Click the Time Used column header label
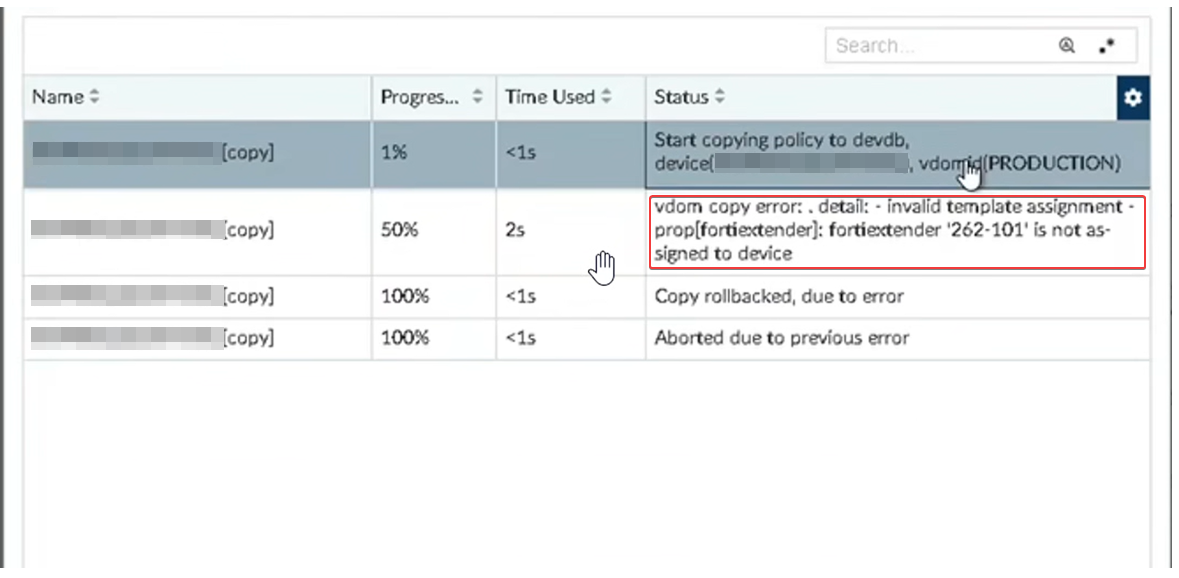Viewport: 1179px width, 578px height. [550, 97]
